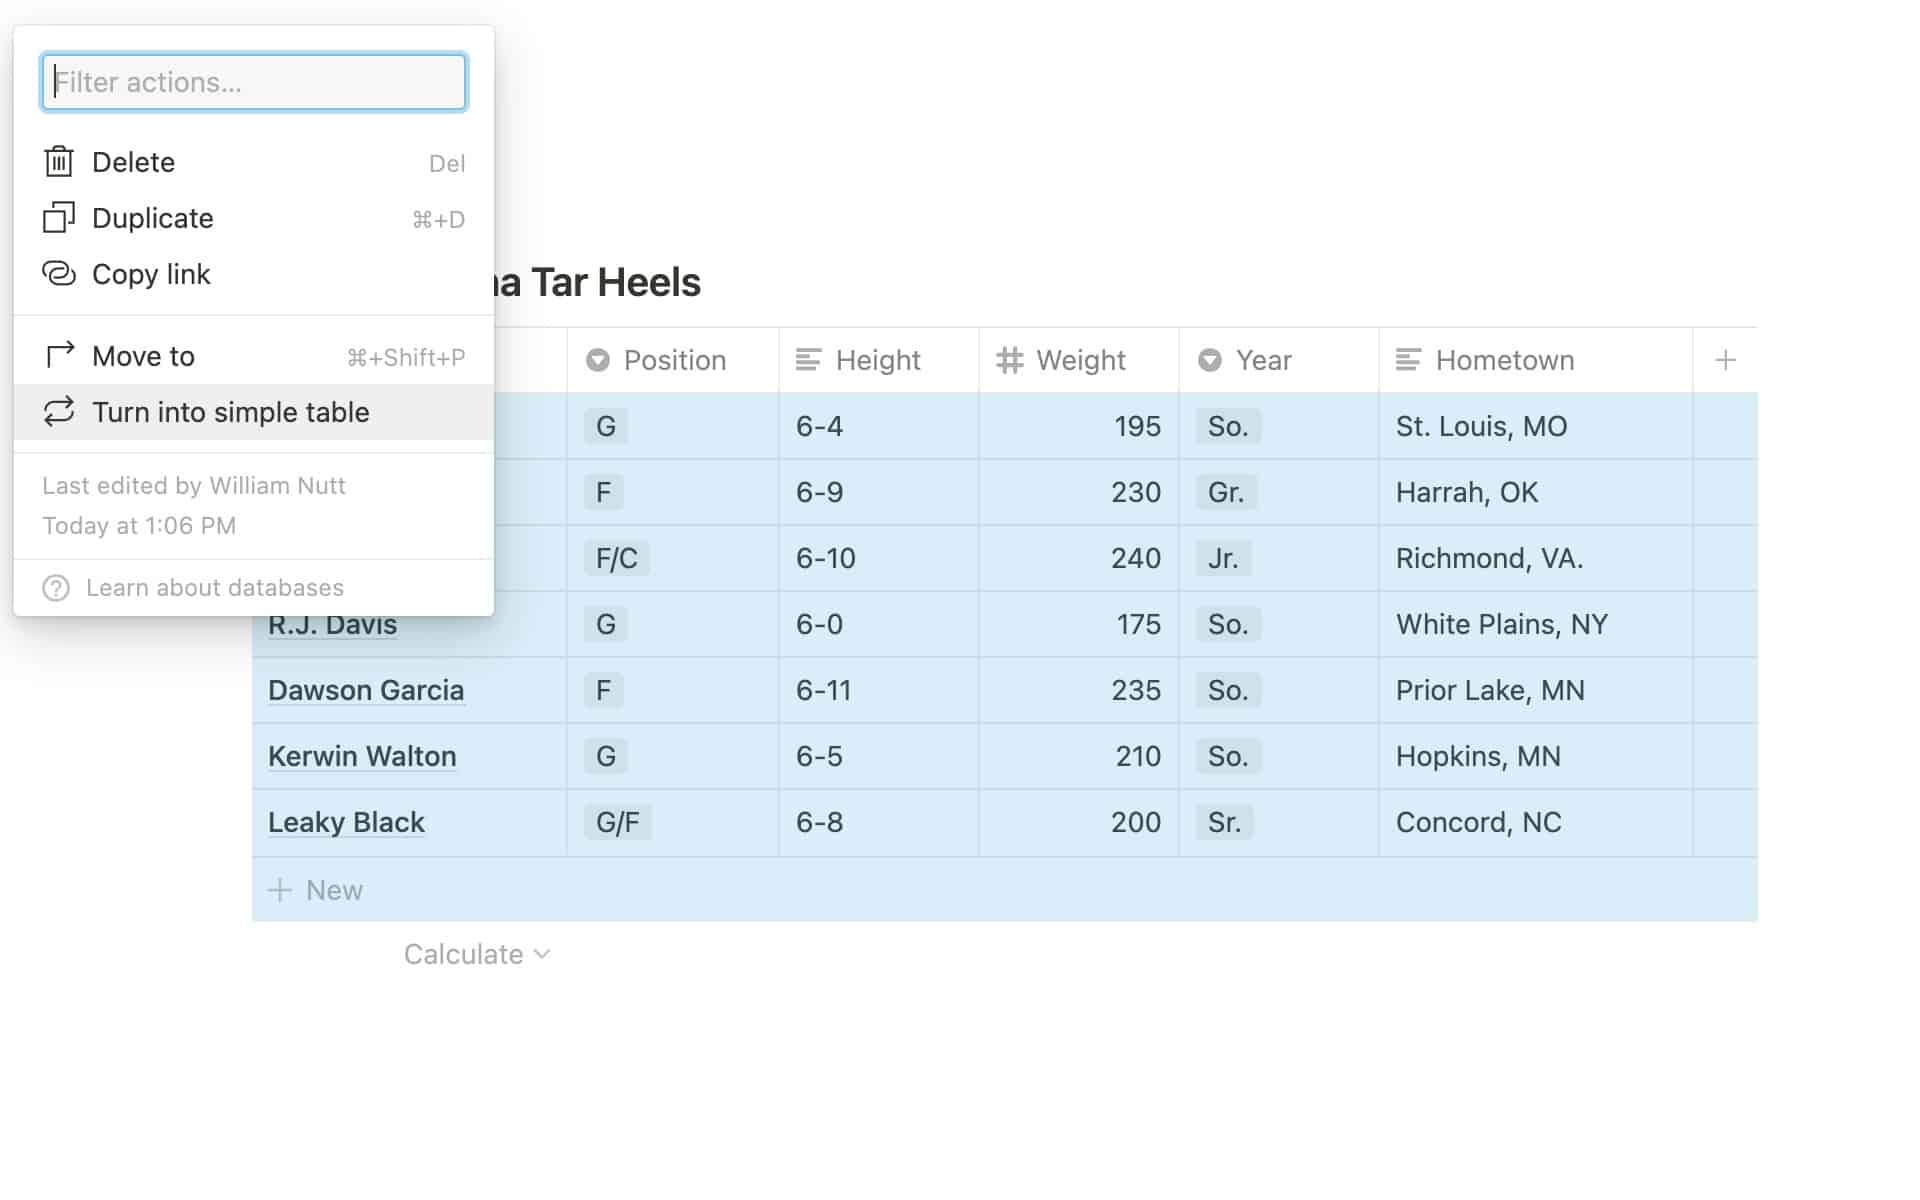Click the Copy link chain icon
Screen dimensions: 1920x1200
[x=59, y=274]
